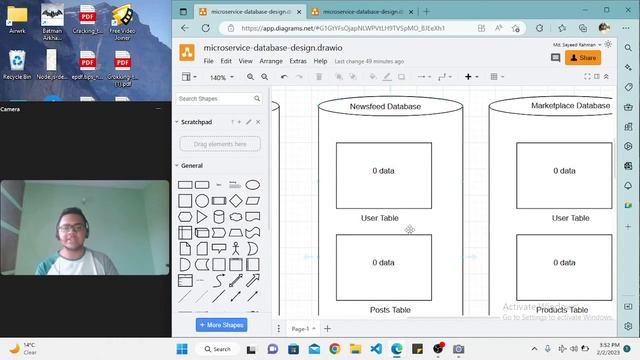Click the Last change minutes ago link
Image resolution: width=640 pixels, height=360 pixels.
point(369,62)
